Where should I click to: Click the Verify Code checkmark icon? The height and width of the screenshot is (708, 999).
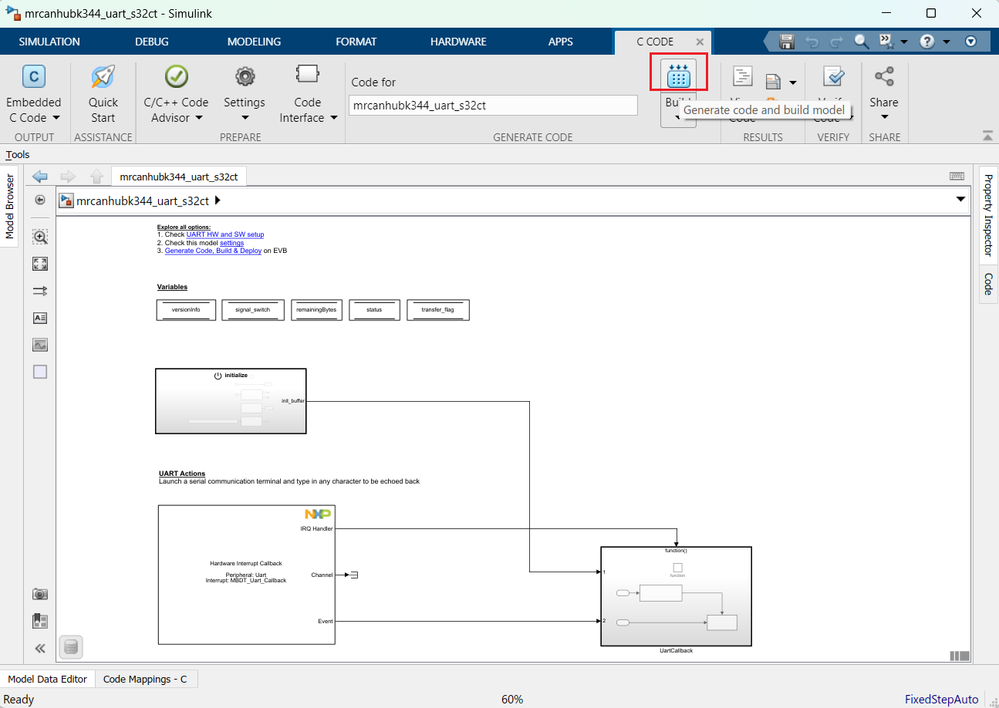pos(833,76)
